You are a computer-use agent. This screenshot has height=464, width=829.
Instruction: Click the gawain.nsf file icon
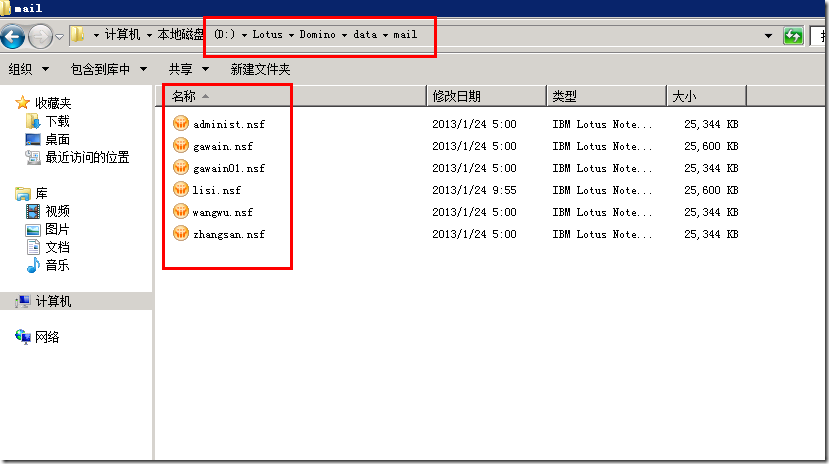point(181,145)
